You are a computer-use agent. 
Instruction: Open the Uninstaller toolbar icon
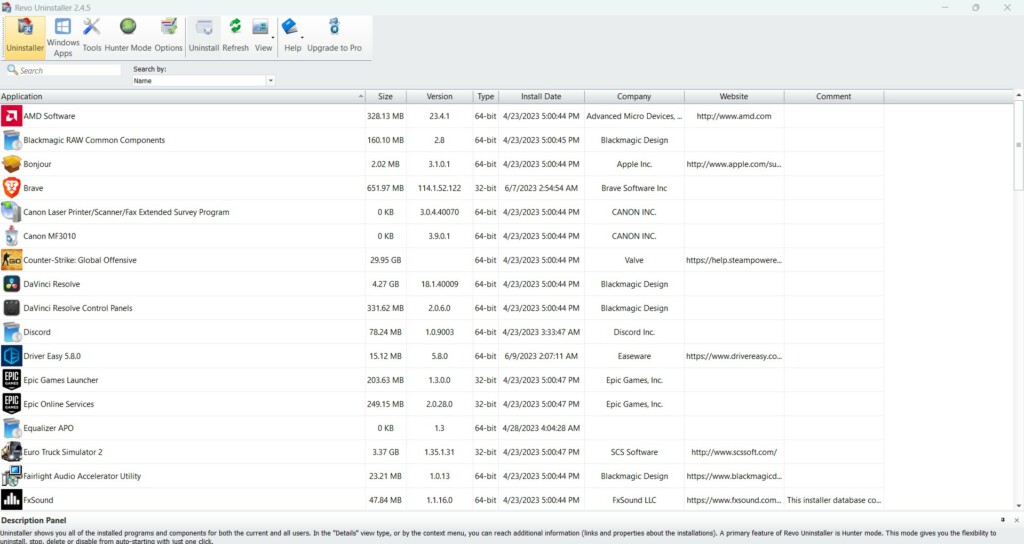point(24,35)
